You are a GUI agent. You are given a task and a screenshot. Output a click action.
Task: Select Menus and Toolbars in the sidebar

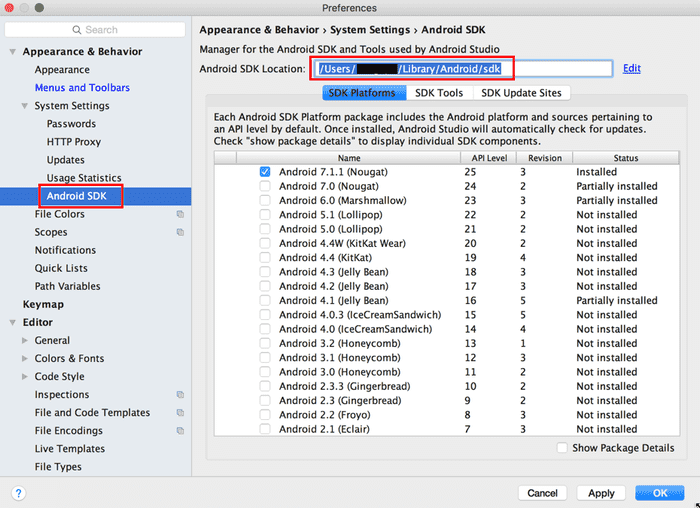(x=82, y=88)
